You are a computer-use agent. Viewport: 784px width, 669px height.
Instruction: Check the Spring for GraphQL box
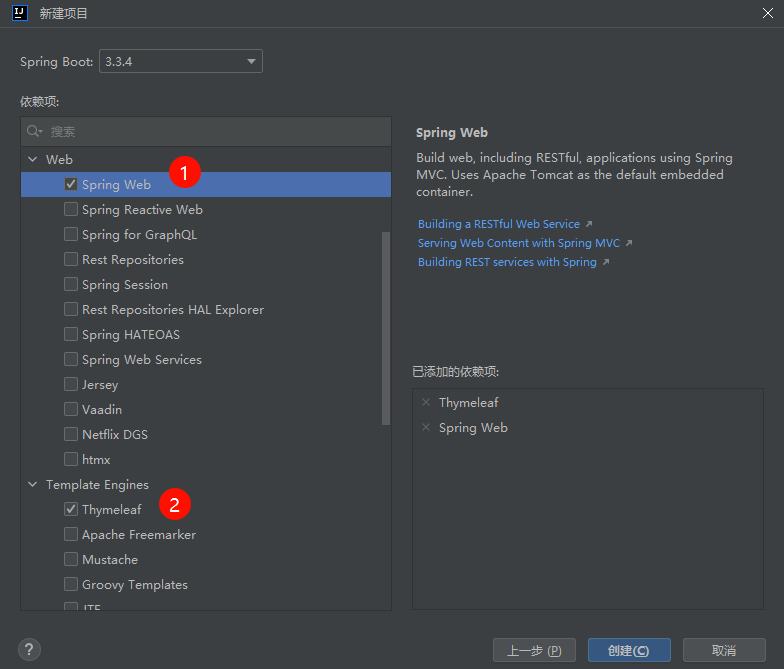pos(71,234)
